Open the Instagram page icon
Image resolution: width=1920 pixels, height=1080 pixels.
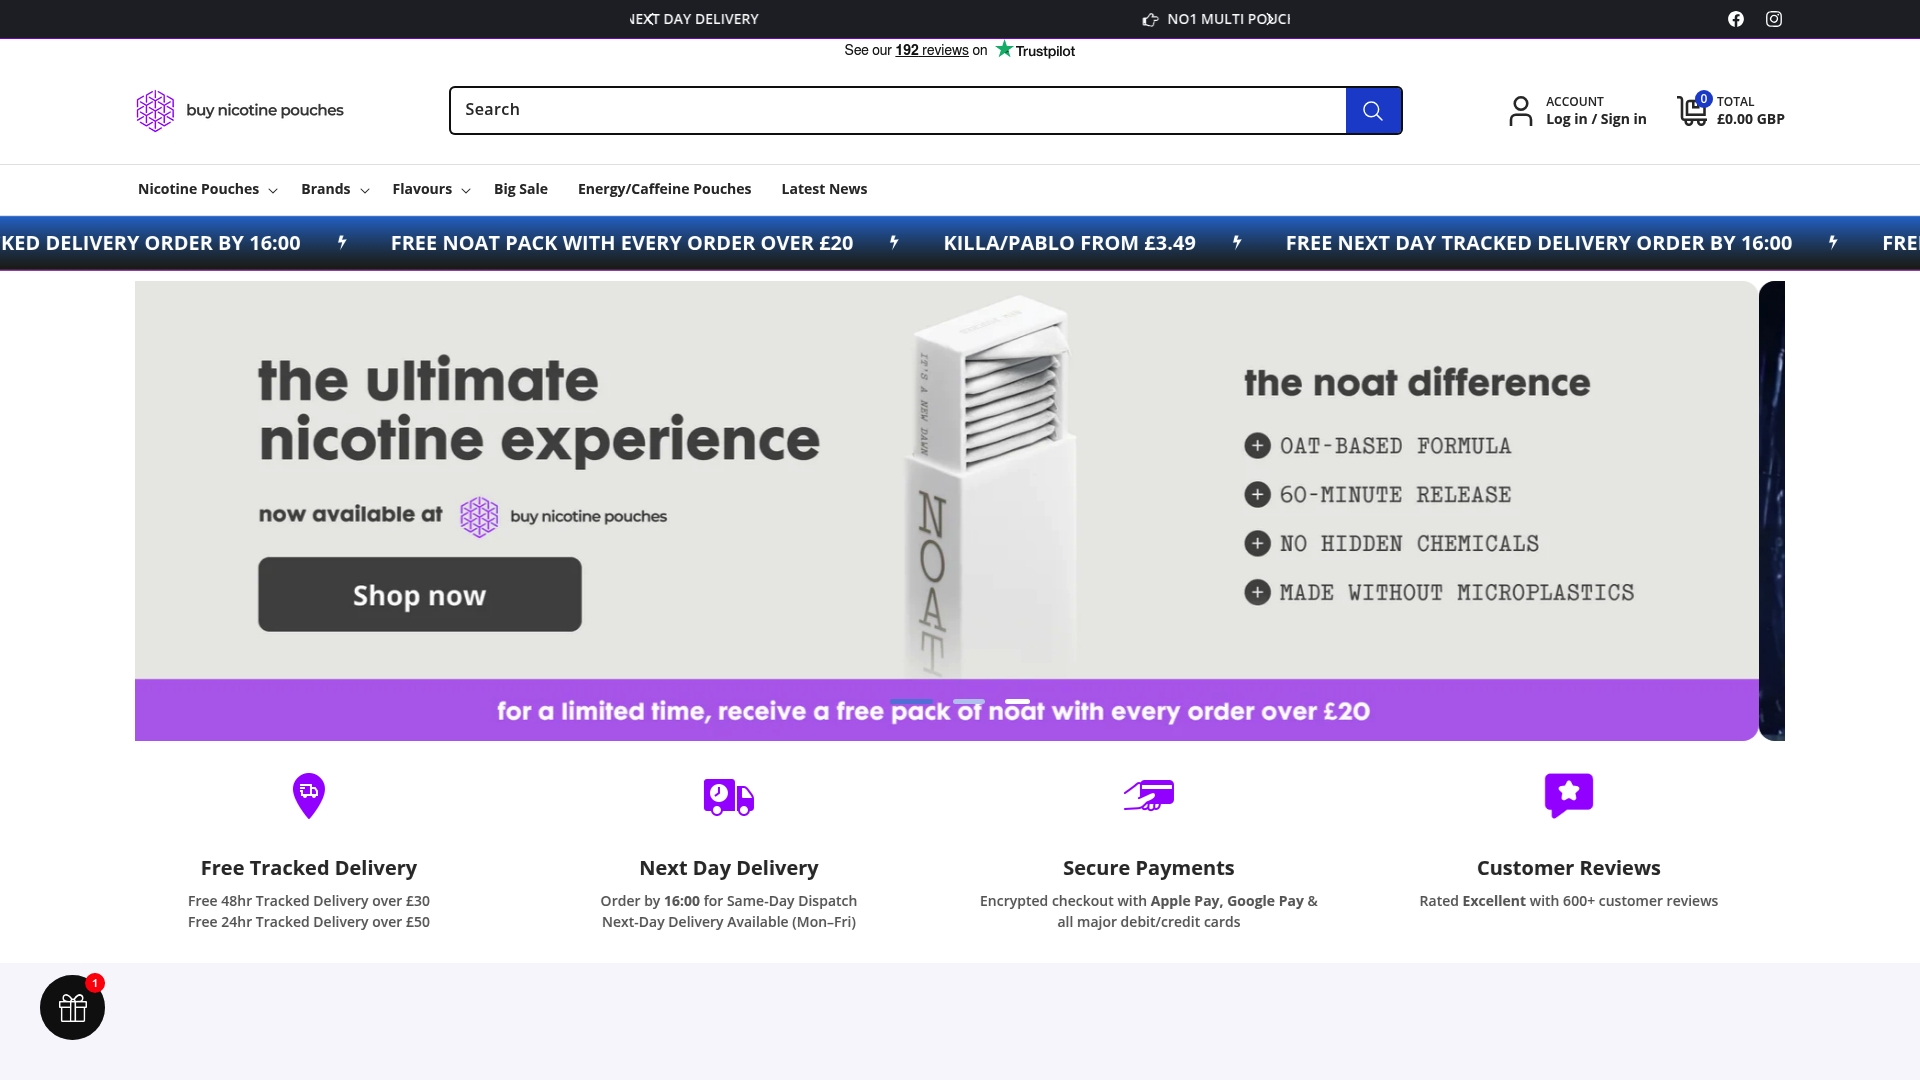click(x=1775, y=19)
